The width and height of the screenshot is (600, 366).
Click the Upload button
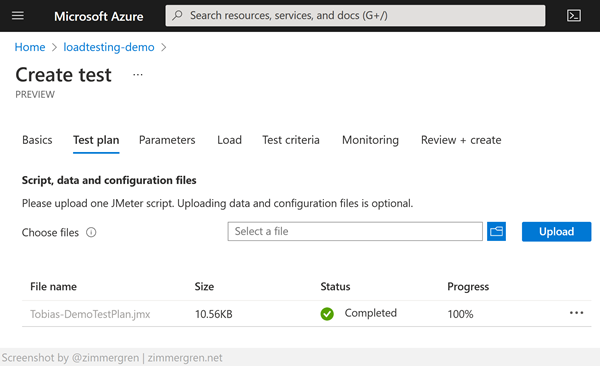(556, 232)
